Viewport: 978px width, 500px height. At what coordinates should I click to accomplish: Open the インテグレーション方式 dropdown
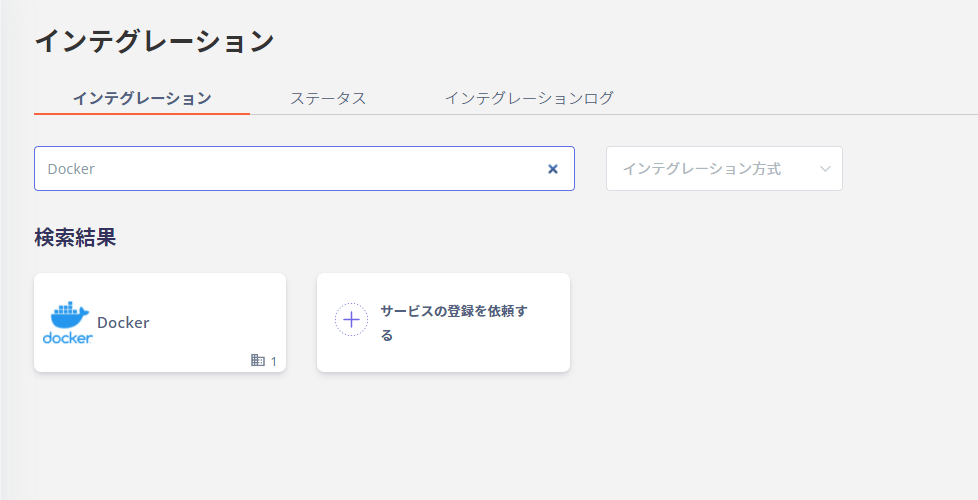[x=724, y=168]
